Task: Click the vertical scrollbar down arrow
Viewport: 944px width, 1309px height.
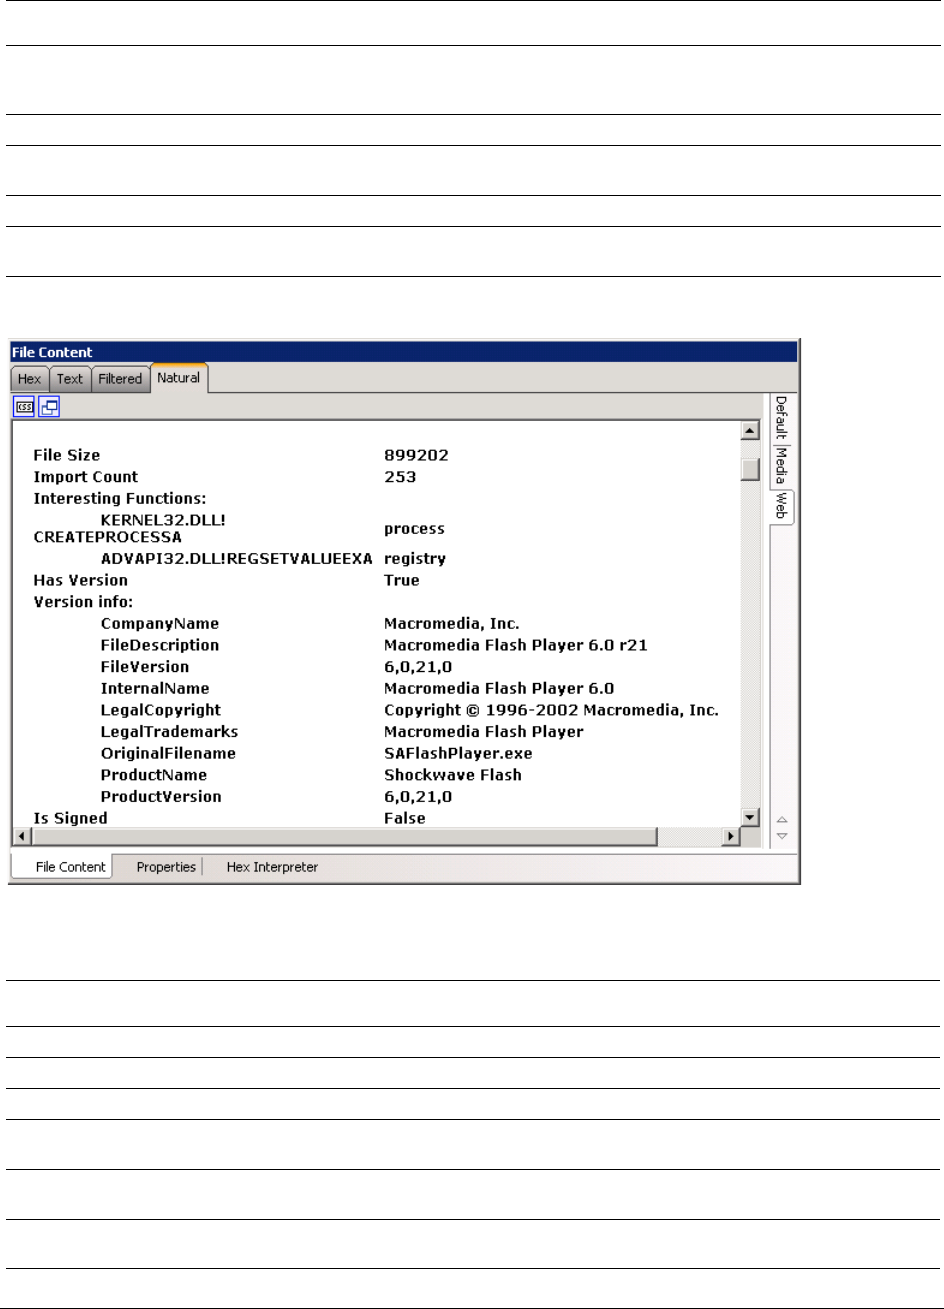Action: click(751, 816)
